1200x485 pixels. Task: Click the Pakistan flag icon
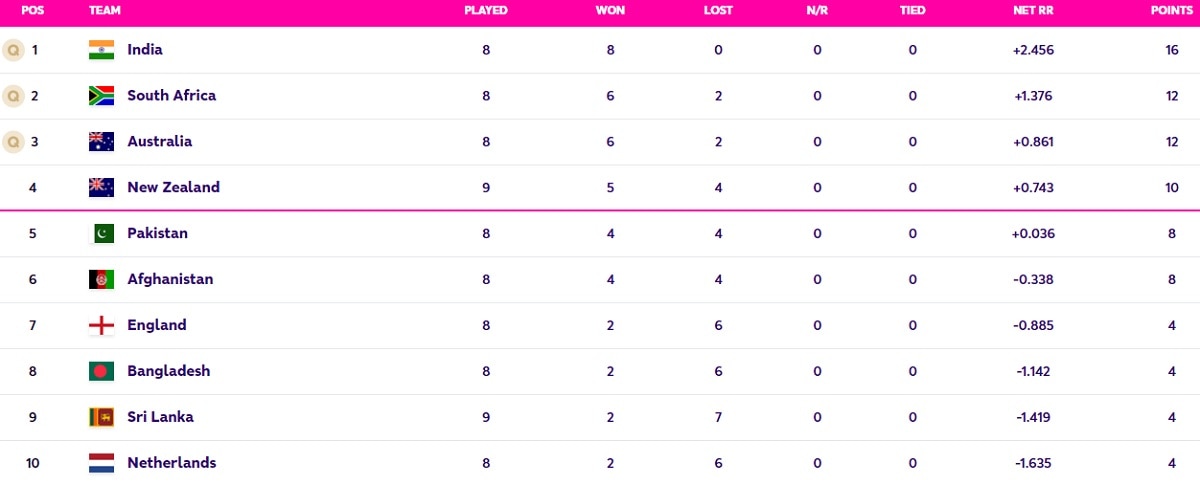(x=101, y=233)
